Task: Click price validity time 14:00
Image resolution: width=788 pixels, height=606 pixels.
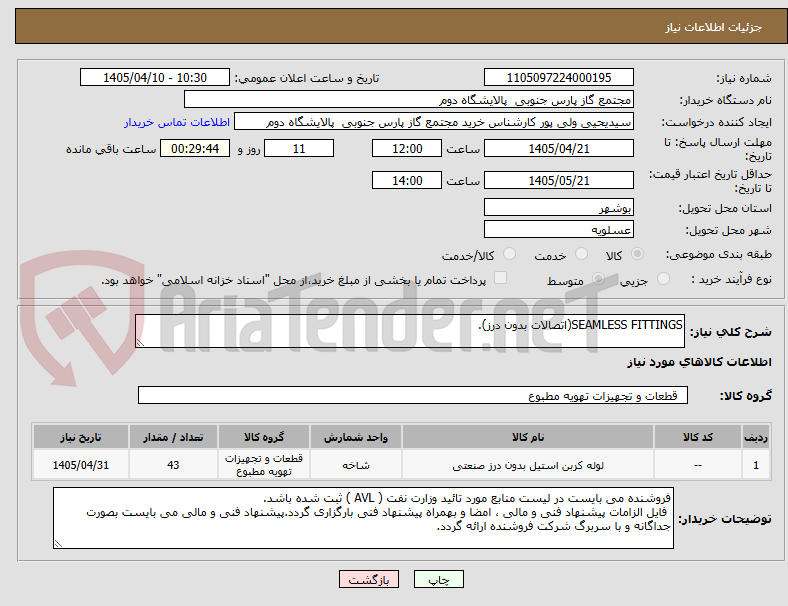Action: [407, 180]
